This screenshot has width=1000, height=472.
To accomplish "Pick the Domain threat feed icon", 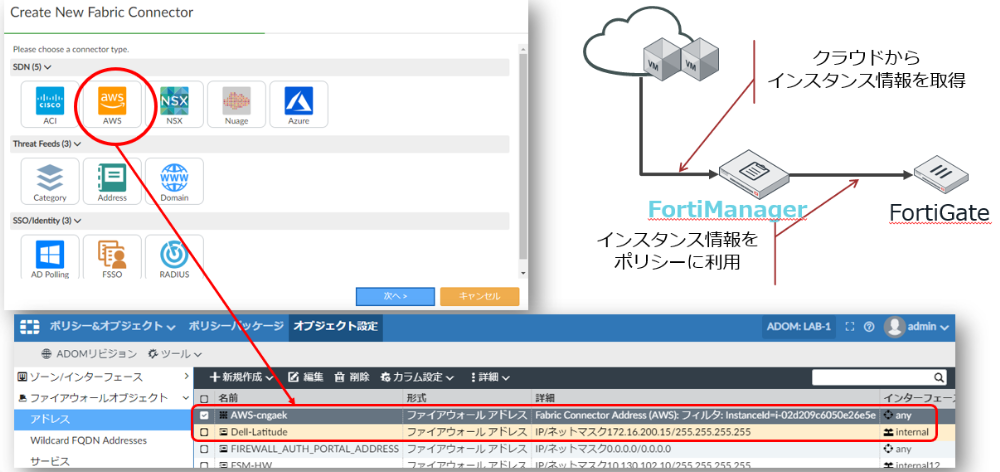I will pos(174,181).
